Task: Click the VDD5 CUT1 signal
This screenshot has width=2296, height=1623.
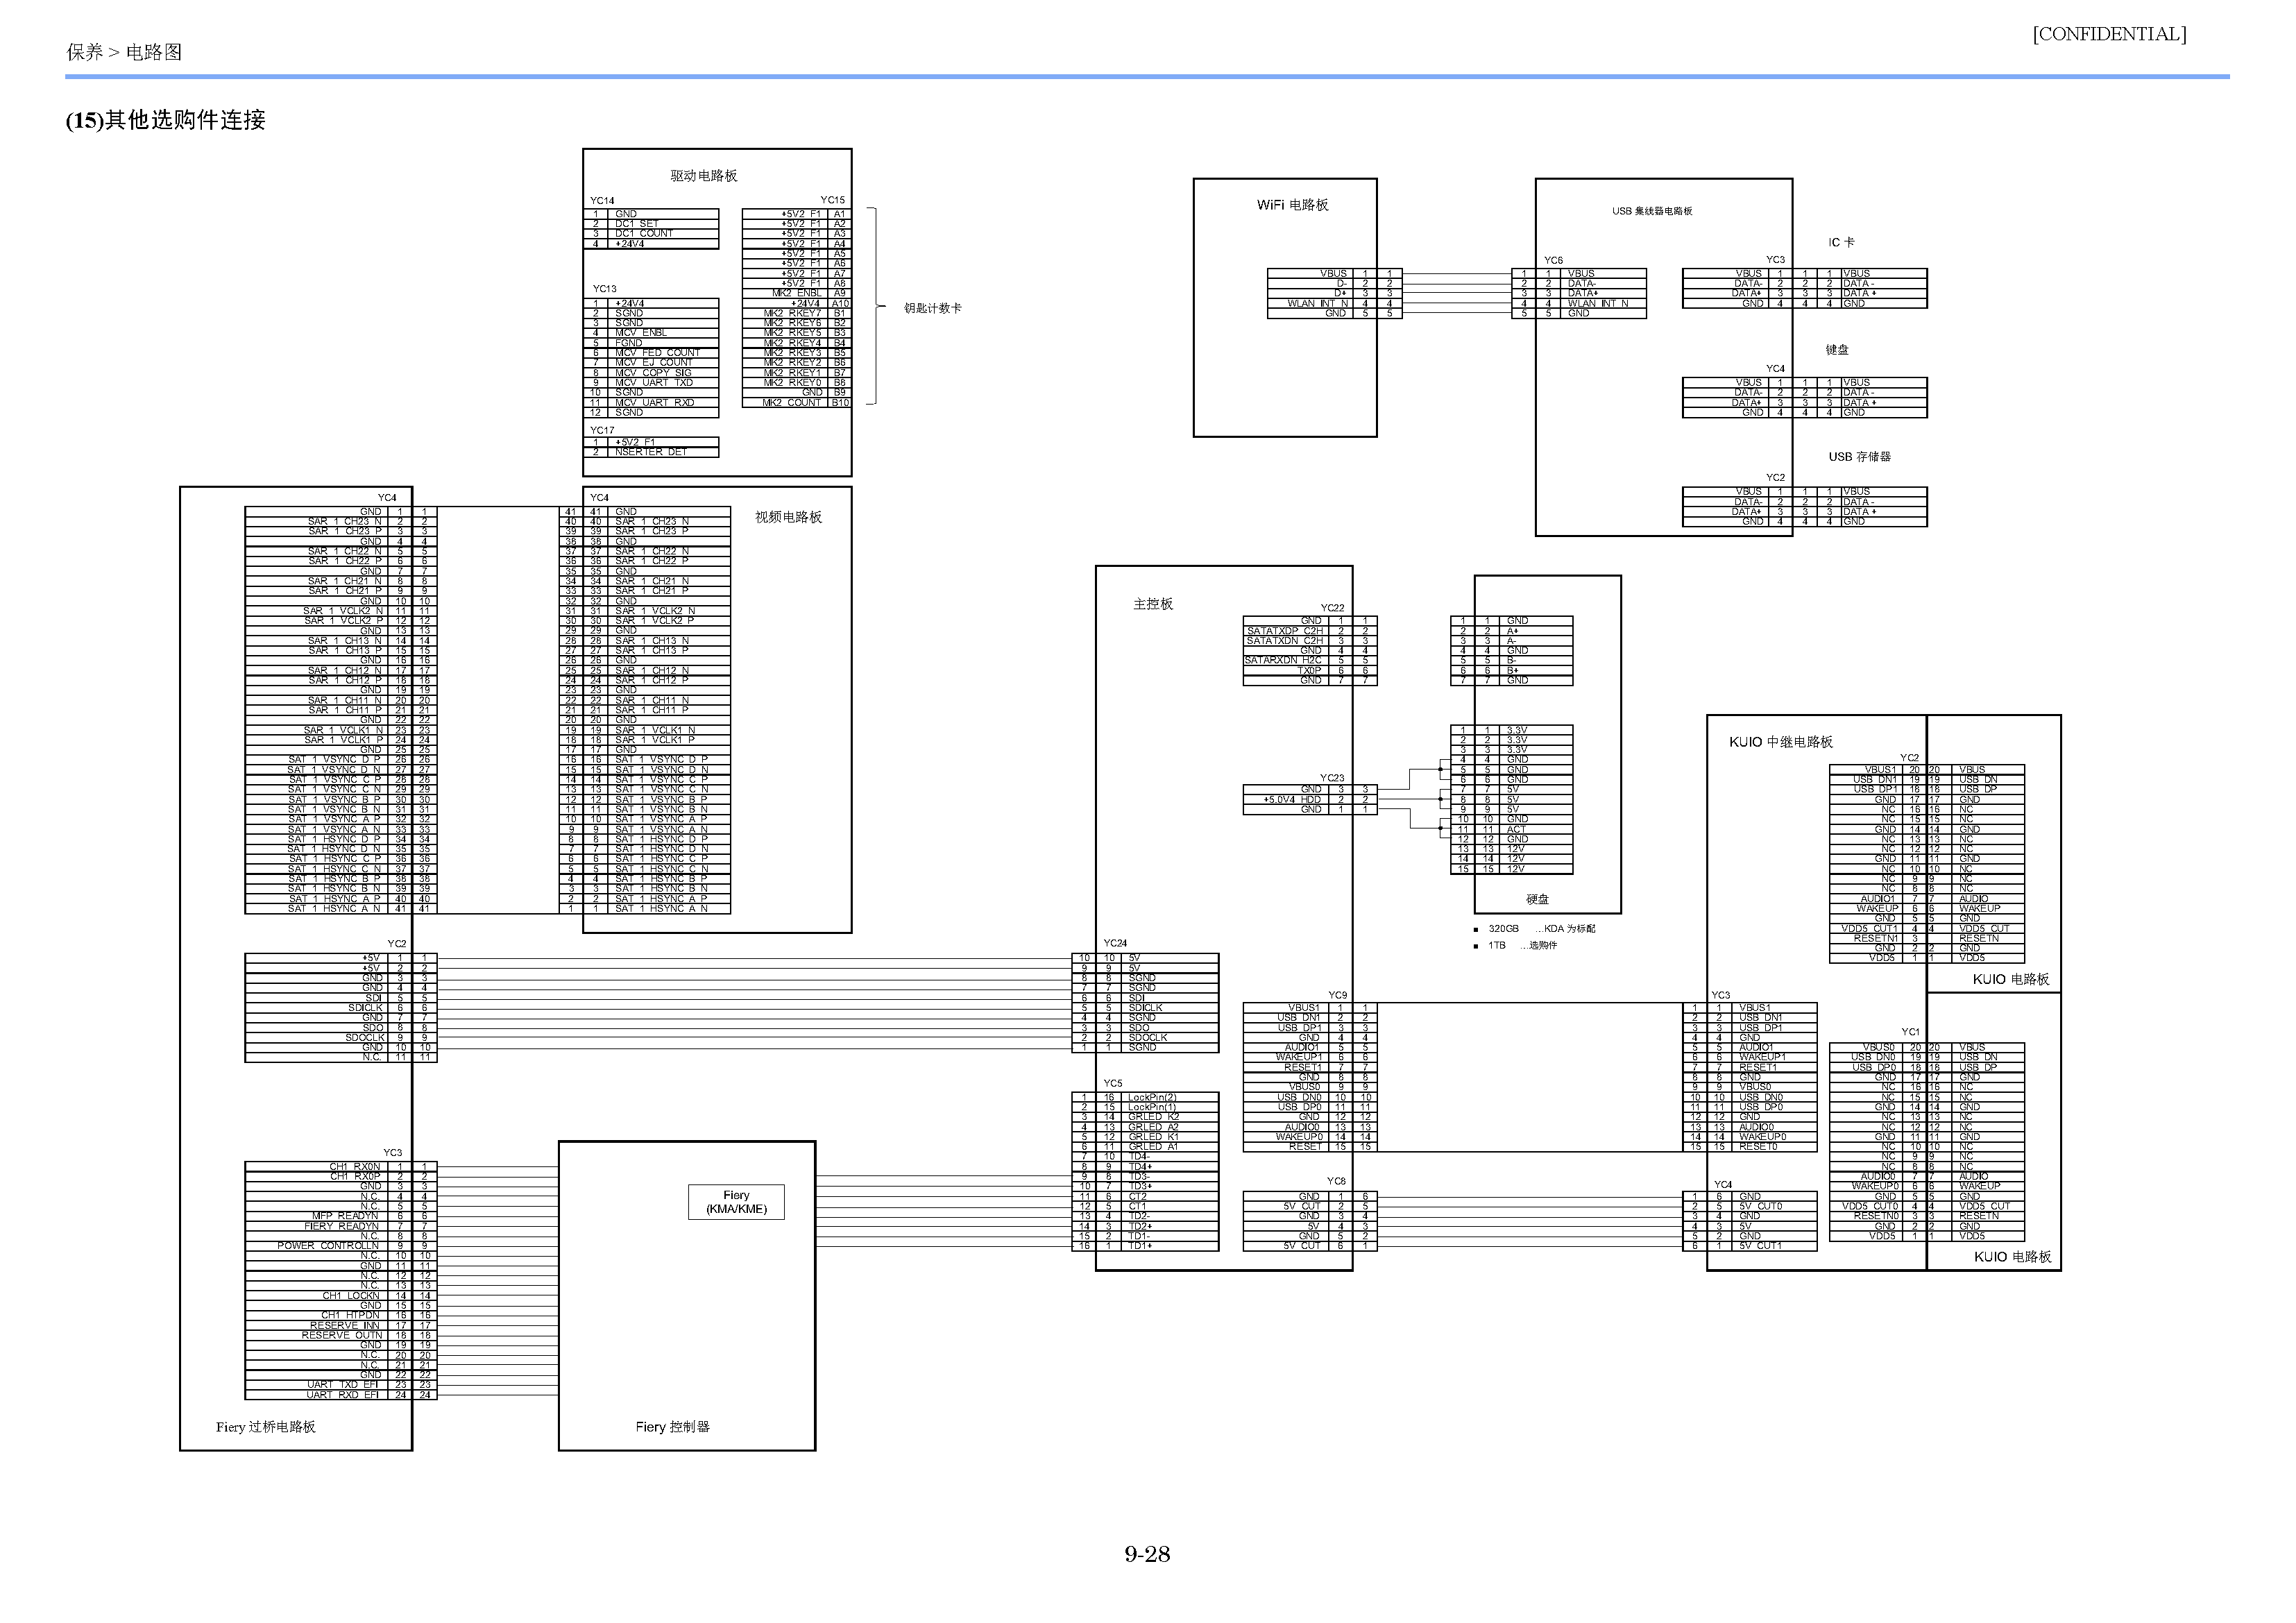Action: coord(1869,929)
